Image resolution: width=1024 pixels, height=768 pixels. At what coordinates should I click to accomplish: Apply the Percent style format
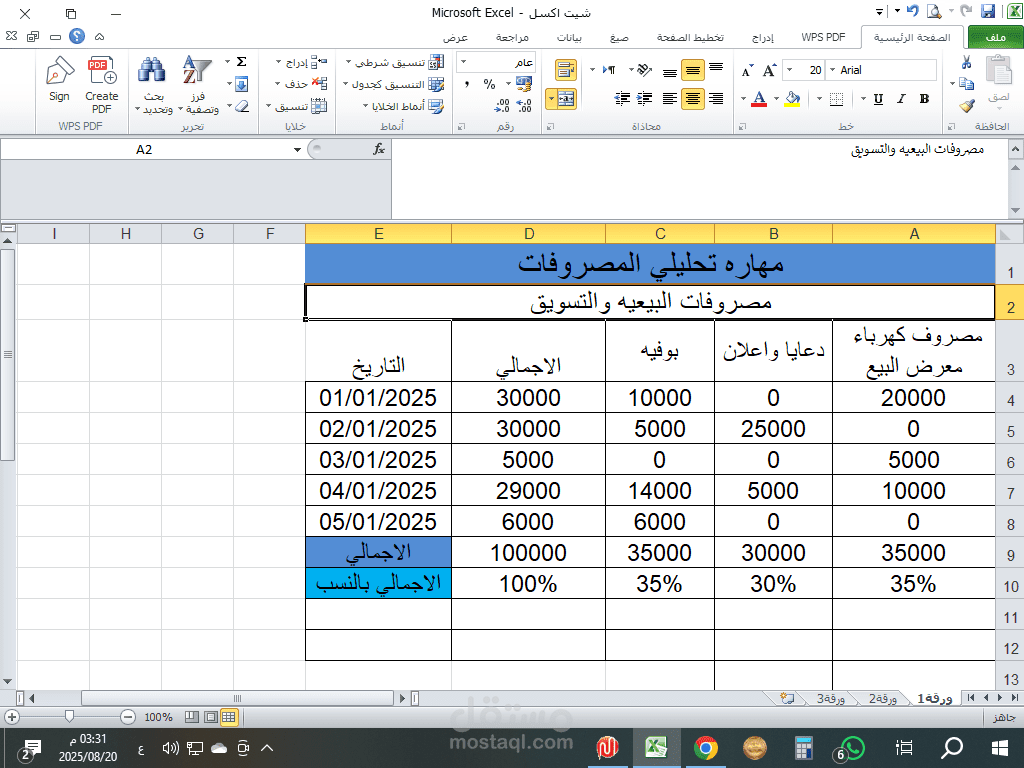(x=489, y=84)
